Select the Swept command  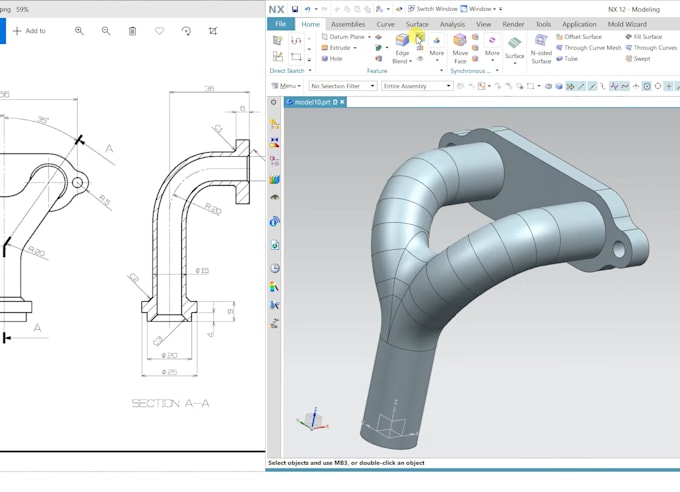[x=638, y=59]
